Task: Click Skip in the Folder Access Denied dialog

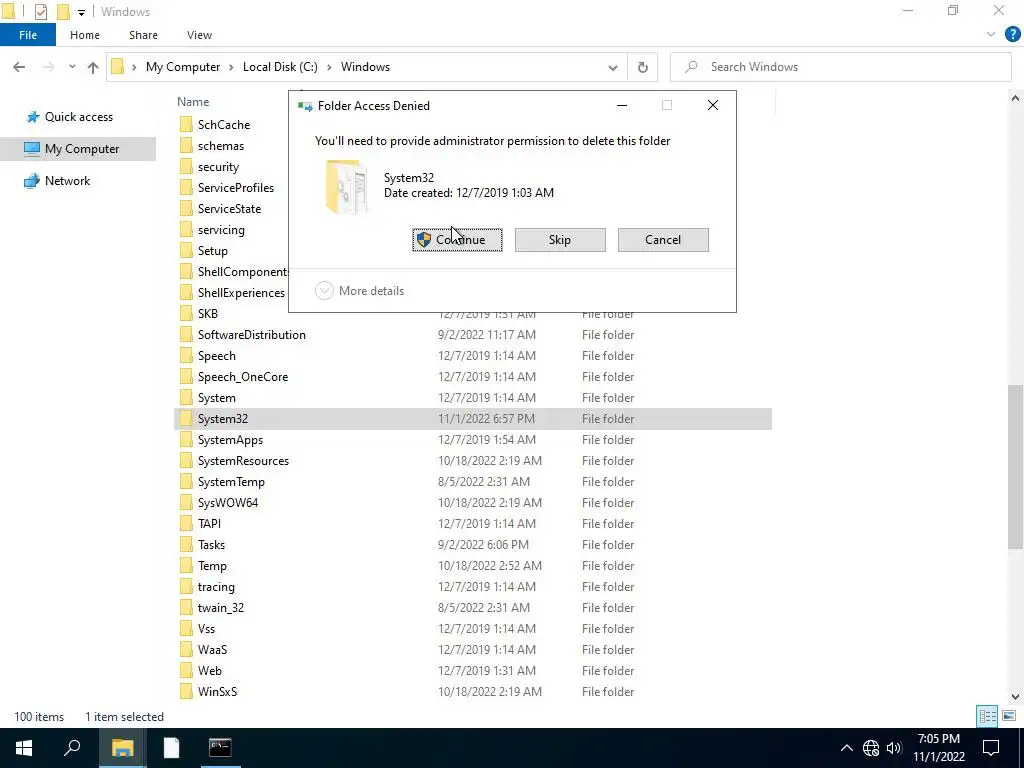Action: pos(560,240)
